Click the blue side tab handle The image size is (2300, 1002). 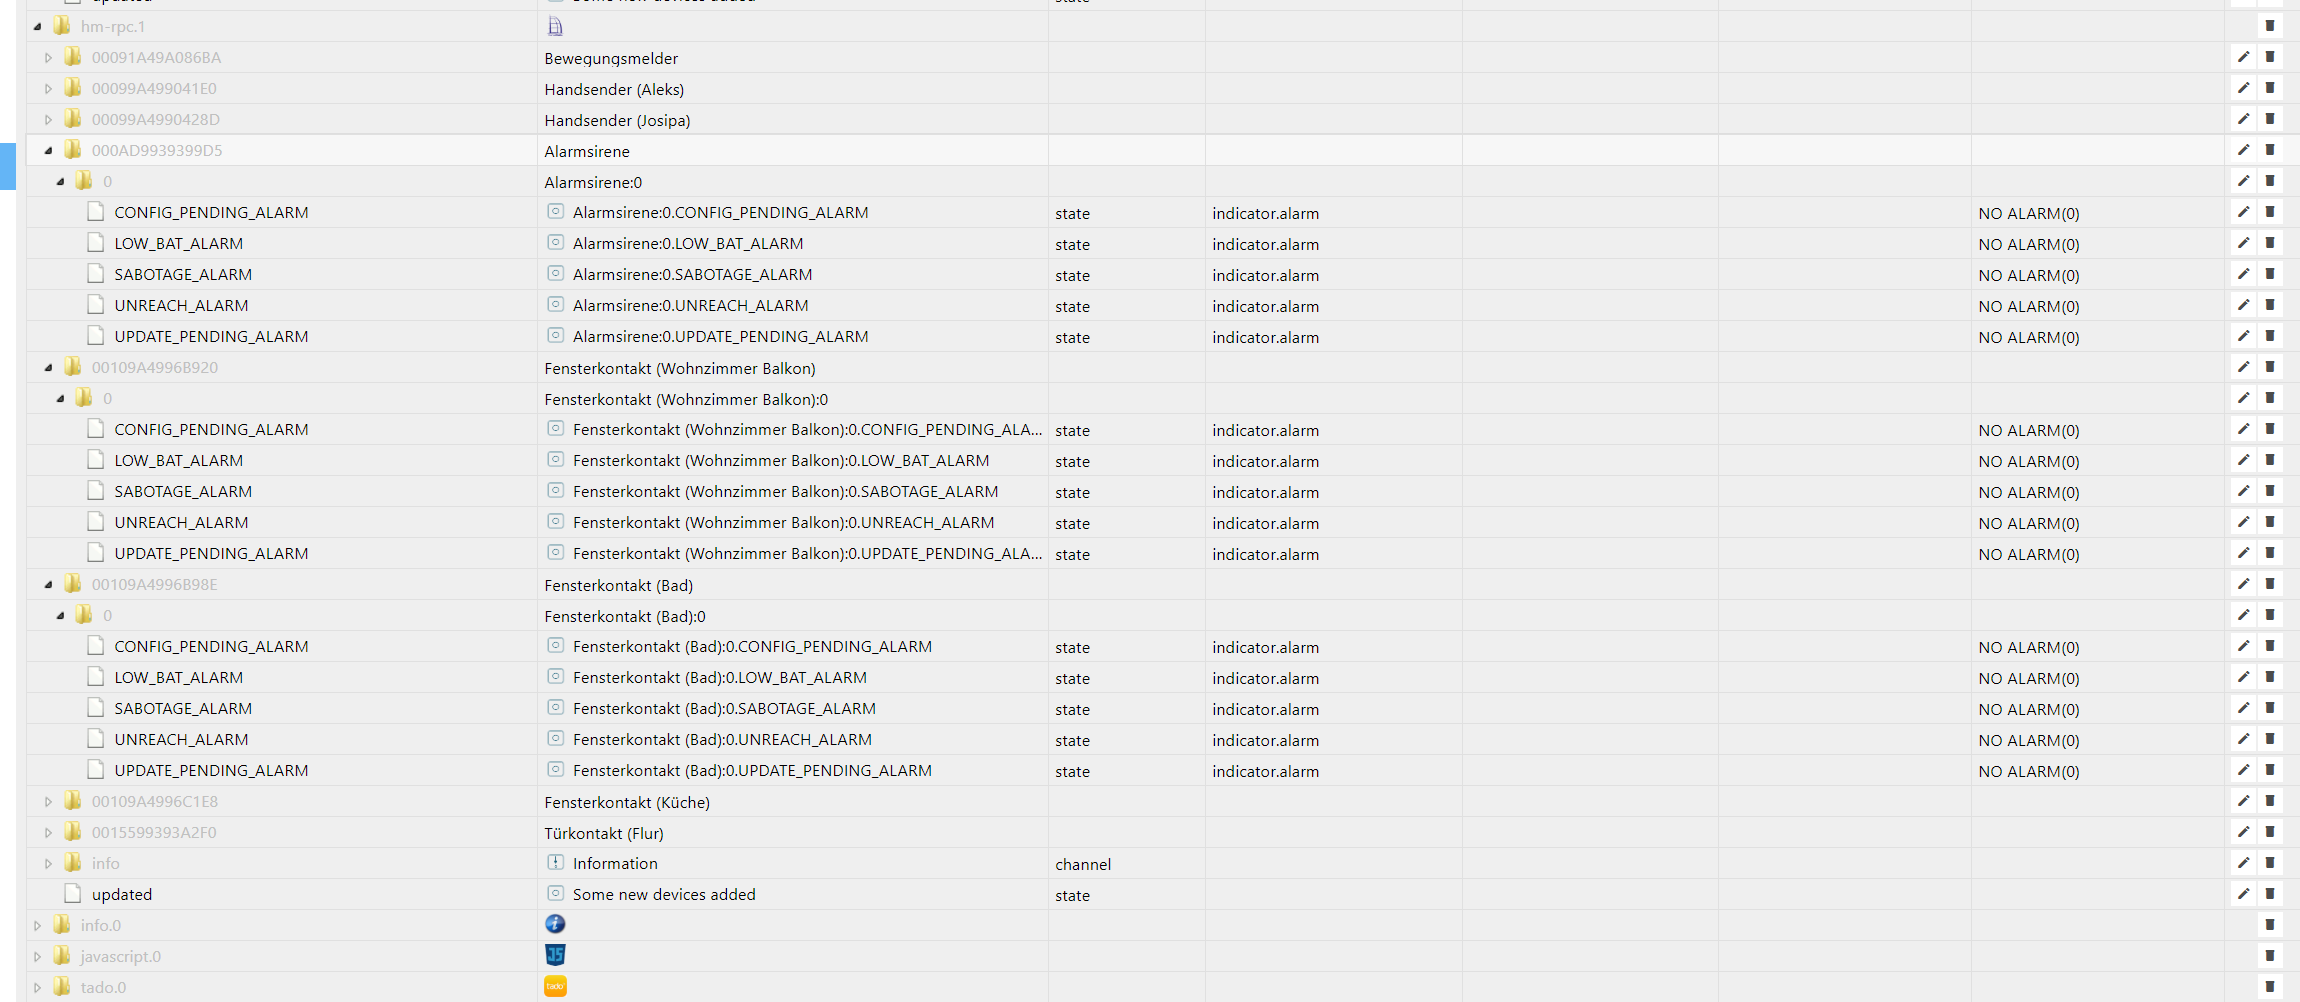coord(8,166)
